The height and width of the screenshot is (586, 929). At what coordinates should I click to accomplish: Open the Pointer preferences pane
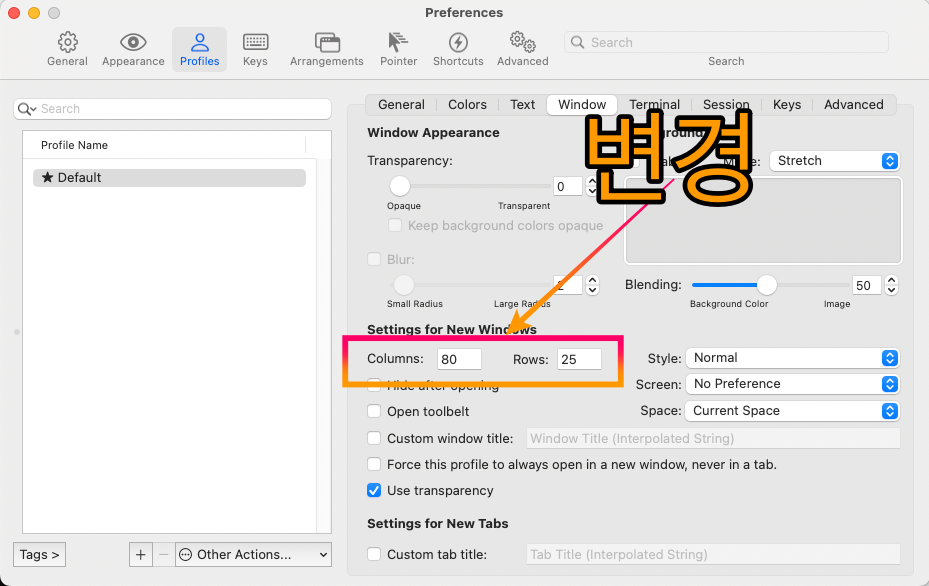pos(399,49)
